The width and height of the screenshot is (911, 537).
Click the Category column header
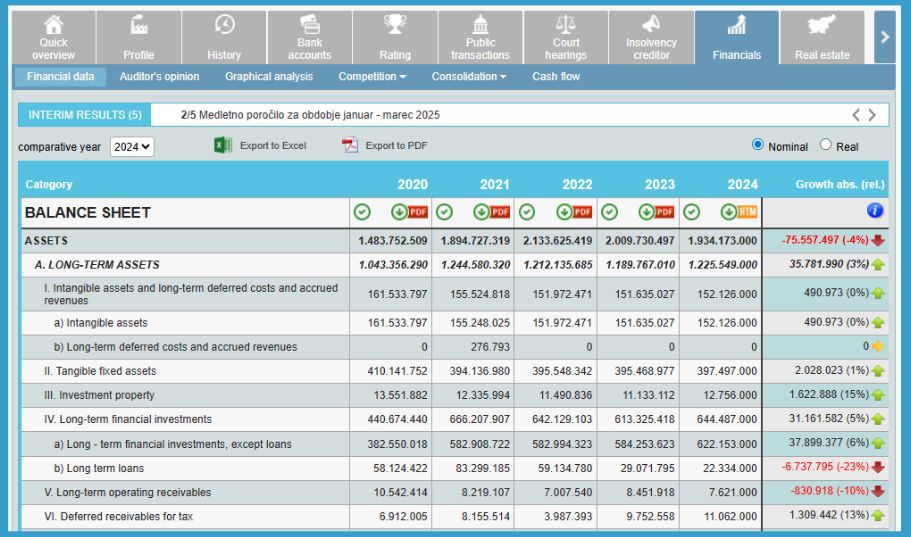click(49, 184)
